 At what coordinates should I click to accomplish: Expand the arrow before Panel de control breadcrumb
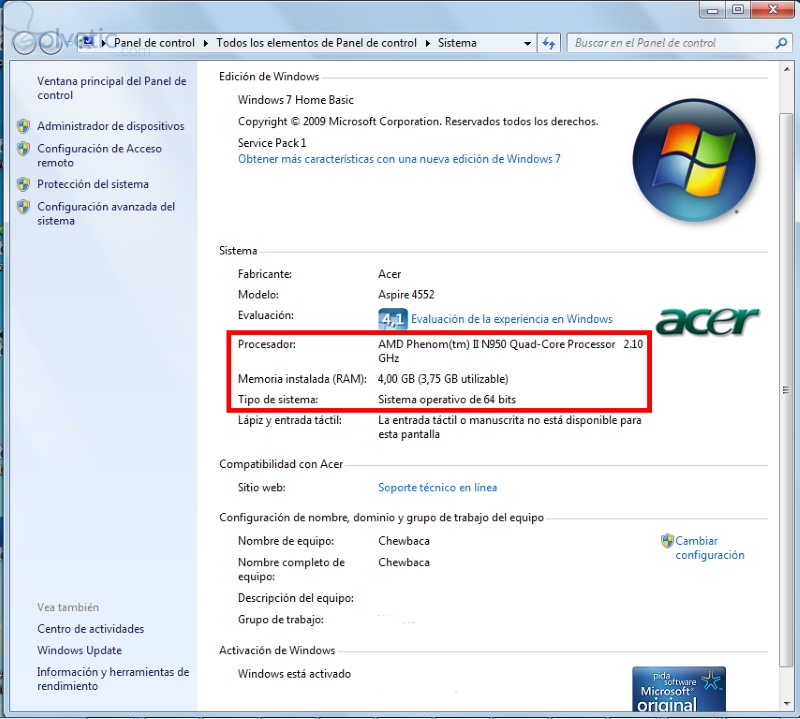[x=104, y=43]
